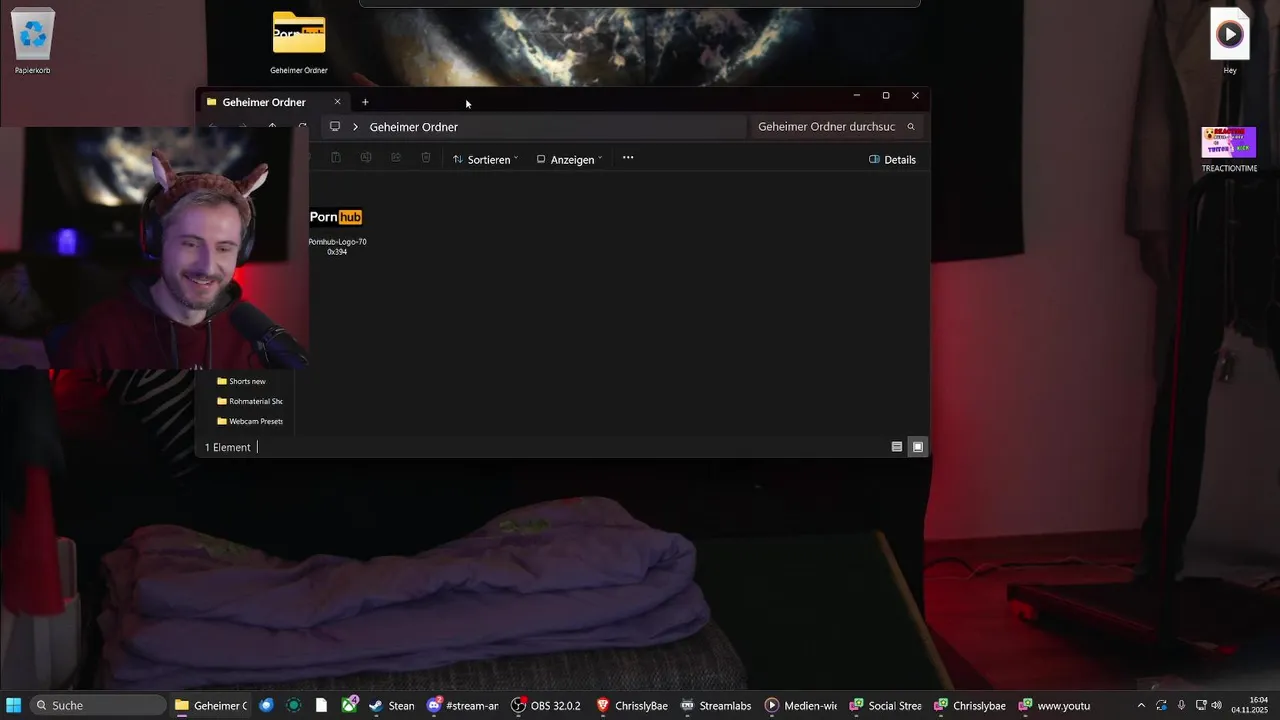Open the Windows Start button
The width and height of the screenshot is (1280, 720).
point(14,705)
